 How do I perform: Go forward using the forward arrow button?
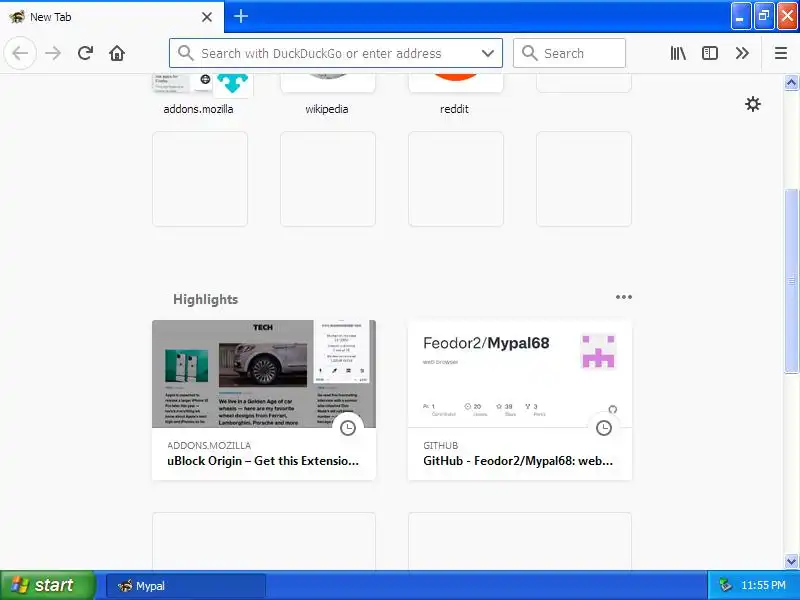coord(53,53)
